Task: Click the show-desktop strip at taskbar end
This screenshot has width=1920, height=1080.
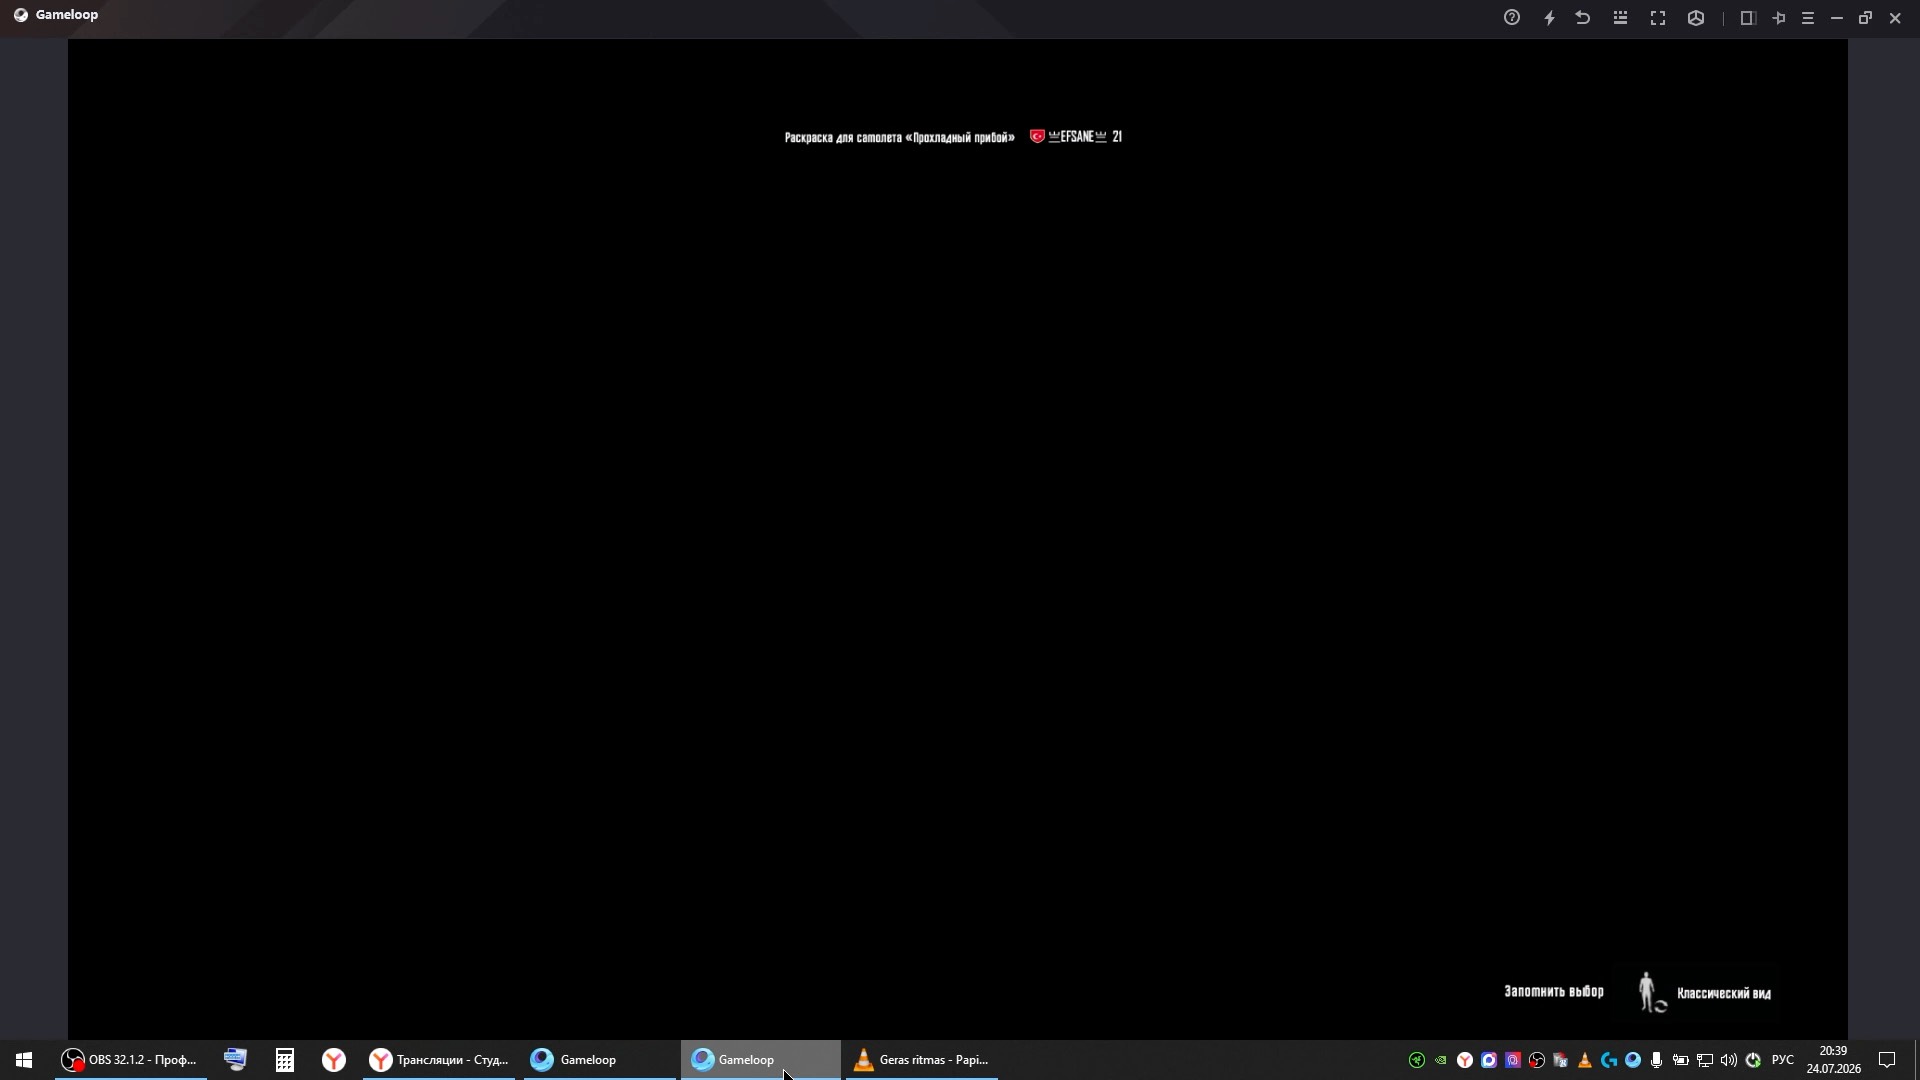Action: (1916, 1060)
